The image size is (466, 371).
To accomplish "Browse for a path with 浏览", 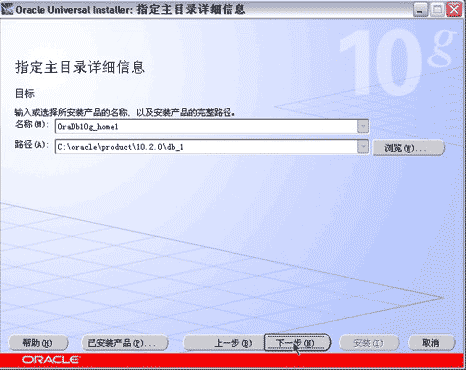I will (x=408, y=148).
